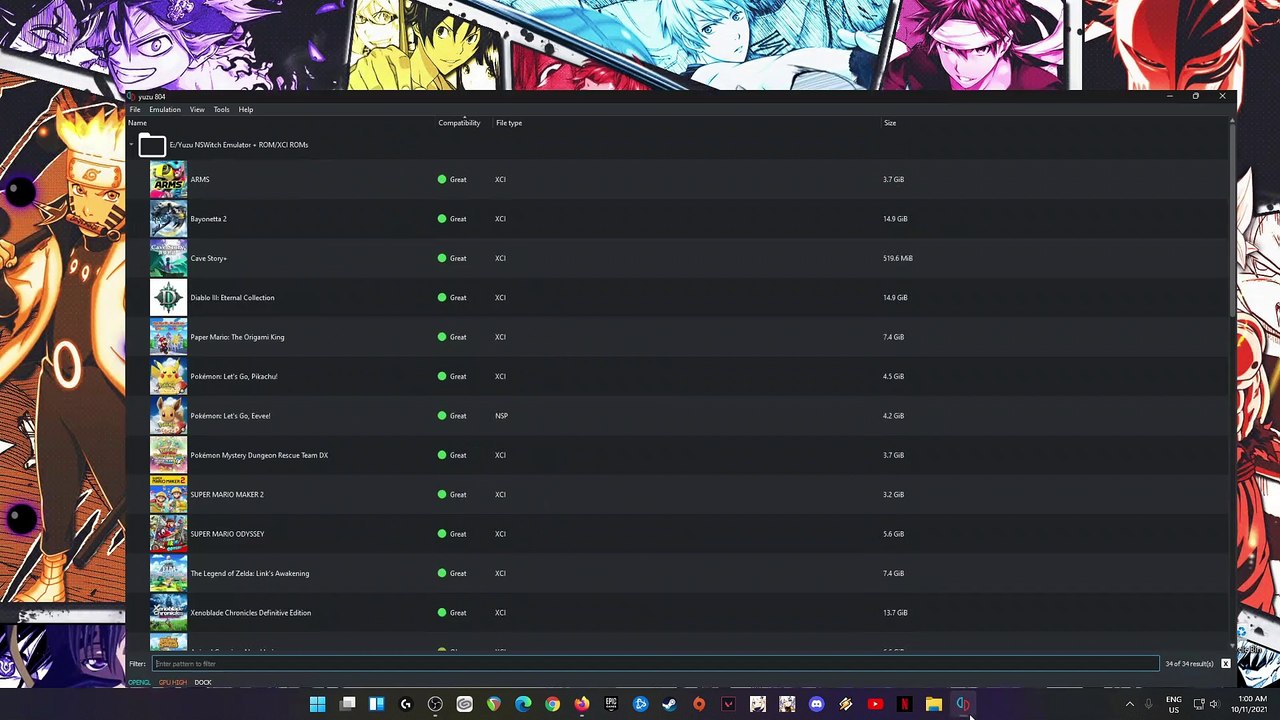Click the 13.7 GiB size value

895,613
